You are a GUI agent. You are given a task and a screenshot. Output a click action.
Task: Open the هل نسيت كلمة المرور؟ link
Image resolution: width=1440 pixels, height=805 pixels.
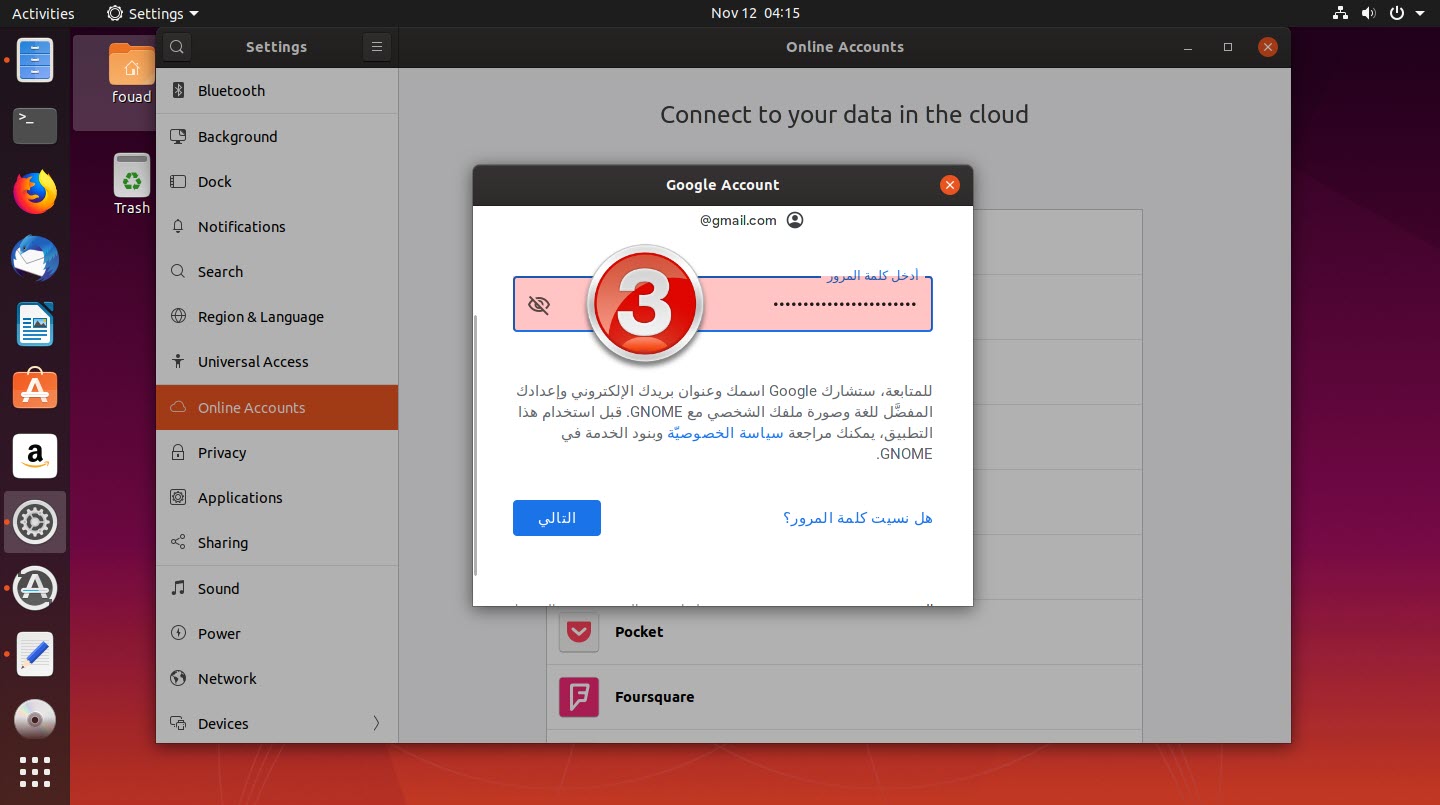[858, 518]
